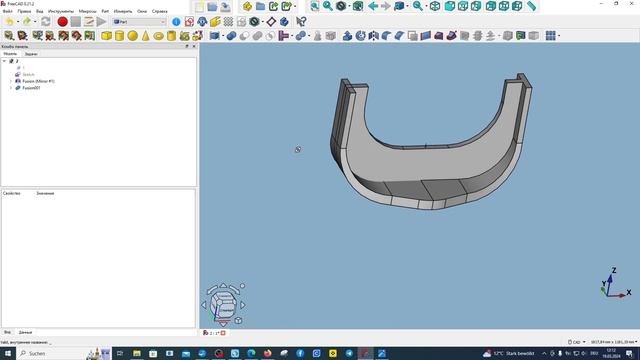Screen dimensions: 640x360
Task: Click the draw style no-entry icon
Action: pos(341,6)
